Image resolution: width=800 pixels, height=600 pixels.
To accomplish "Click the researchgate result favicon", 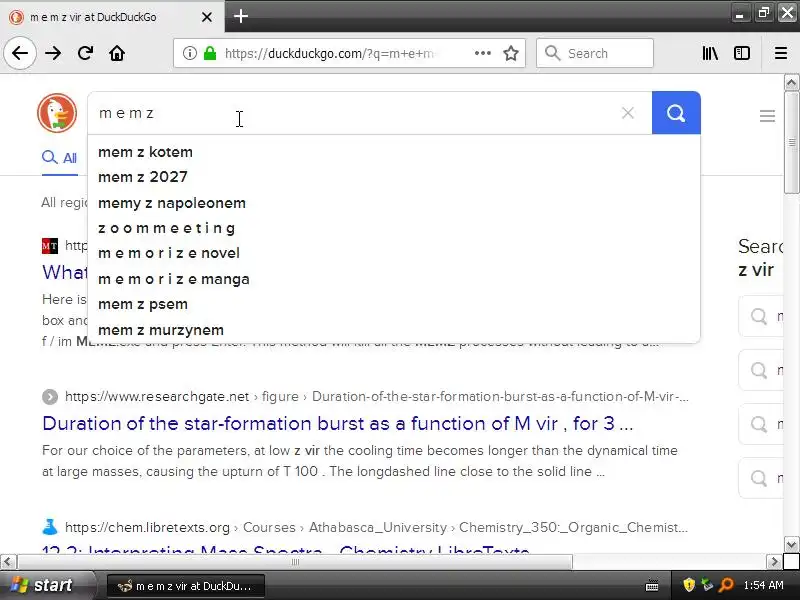I will pos(50,396).
